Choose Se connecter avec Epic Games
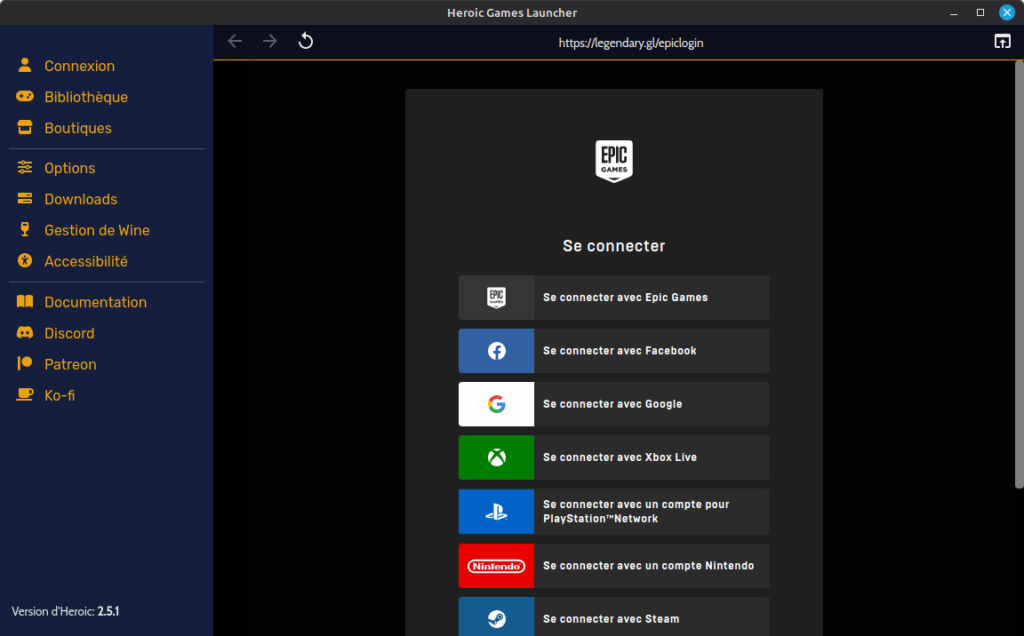 pyautogui.click(x=614, y=297)
